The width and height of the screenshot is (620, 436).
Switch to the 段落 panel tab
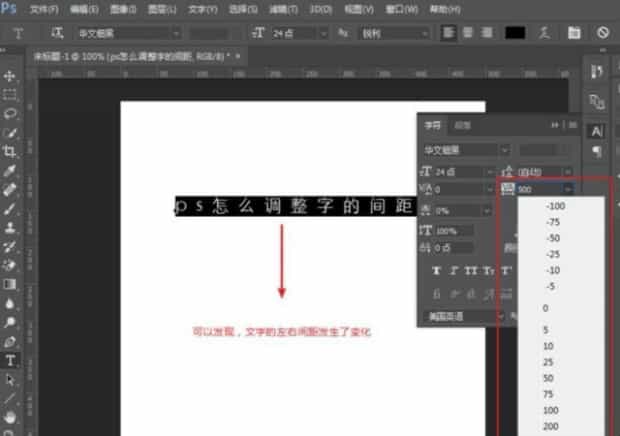(x=462, y=125)
